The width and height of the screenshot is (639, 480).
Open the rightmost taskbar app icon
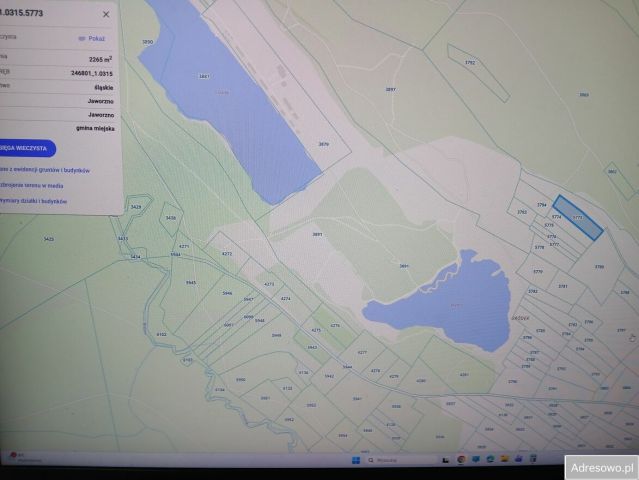[533, 458]
